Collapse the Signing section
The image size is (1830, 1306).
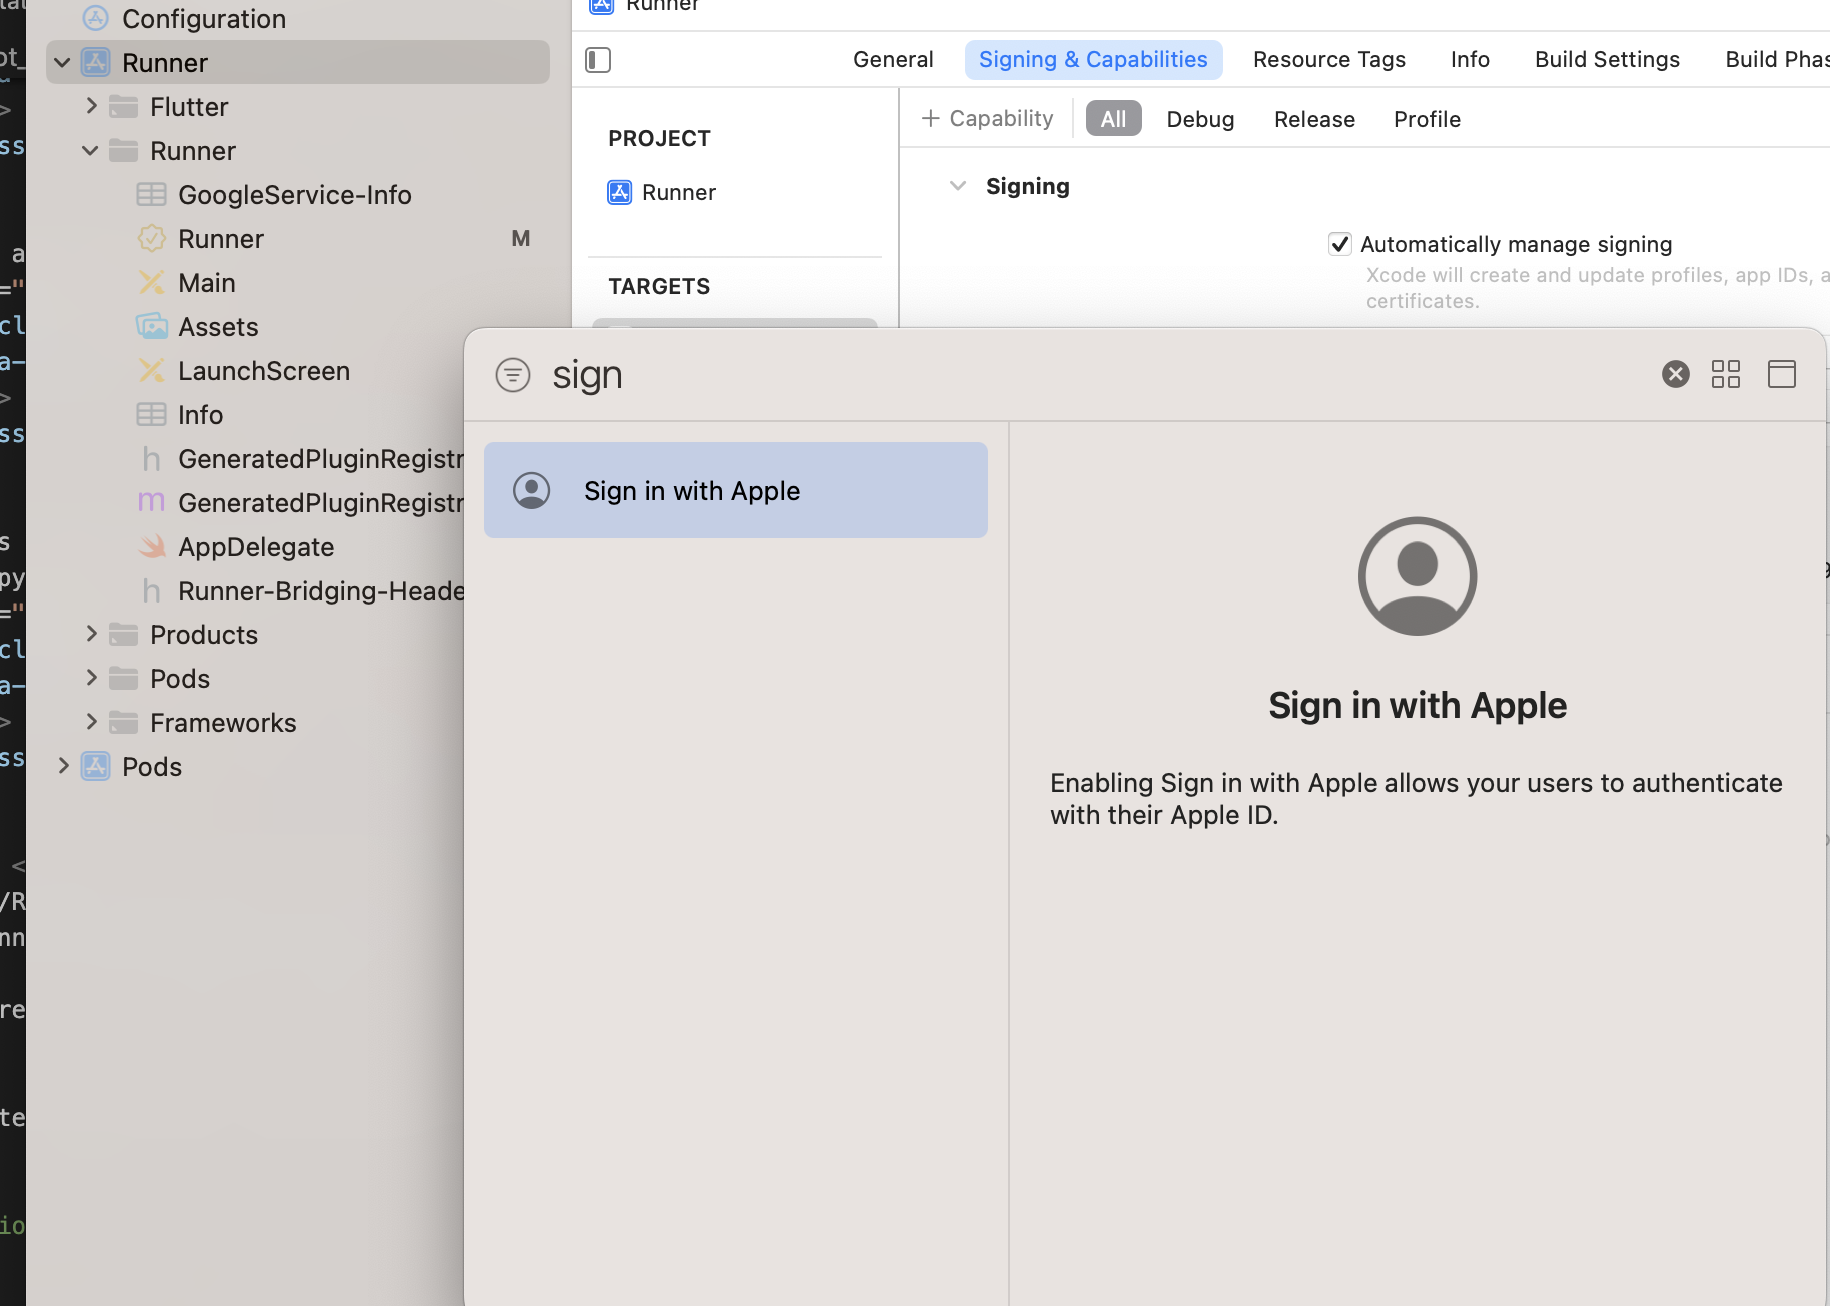(957, 186)
